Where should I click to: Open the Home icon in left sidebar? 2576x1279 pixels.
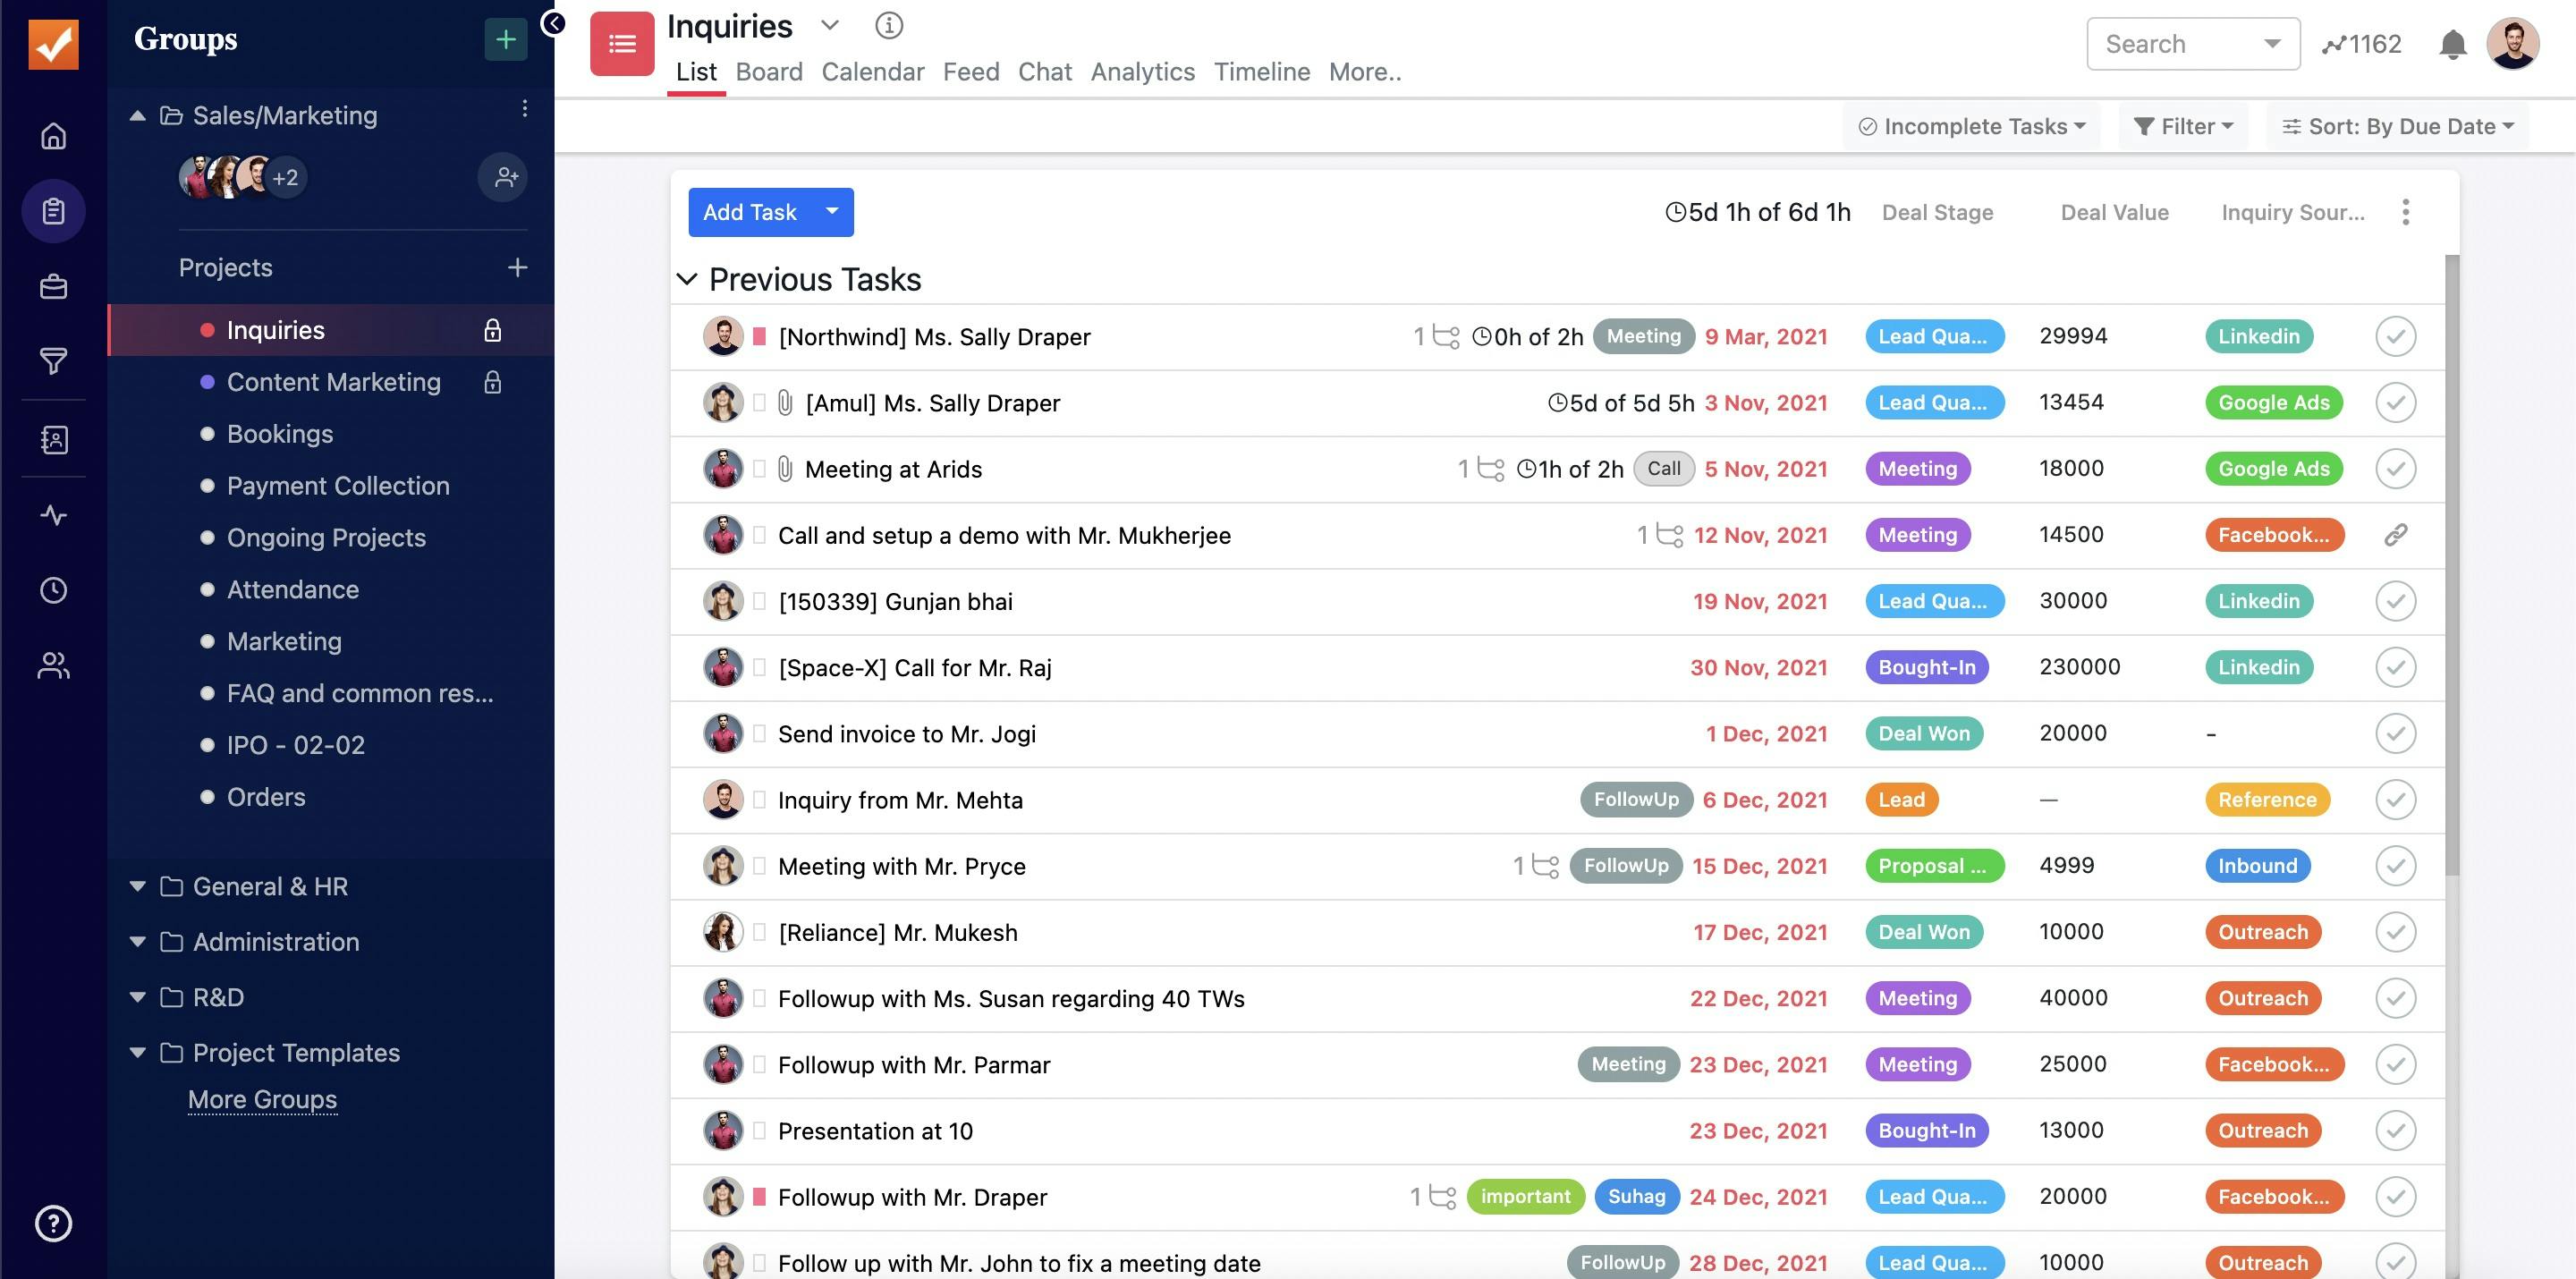click(53, 135)
